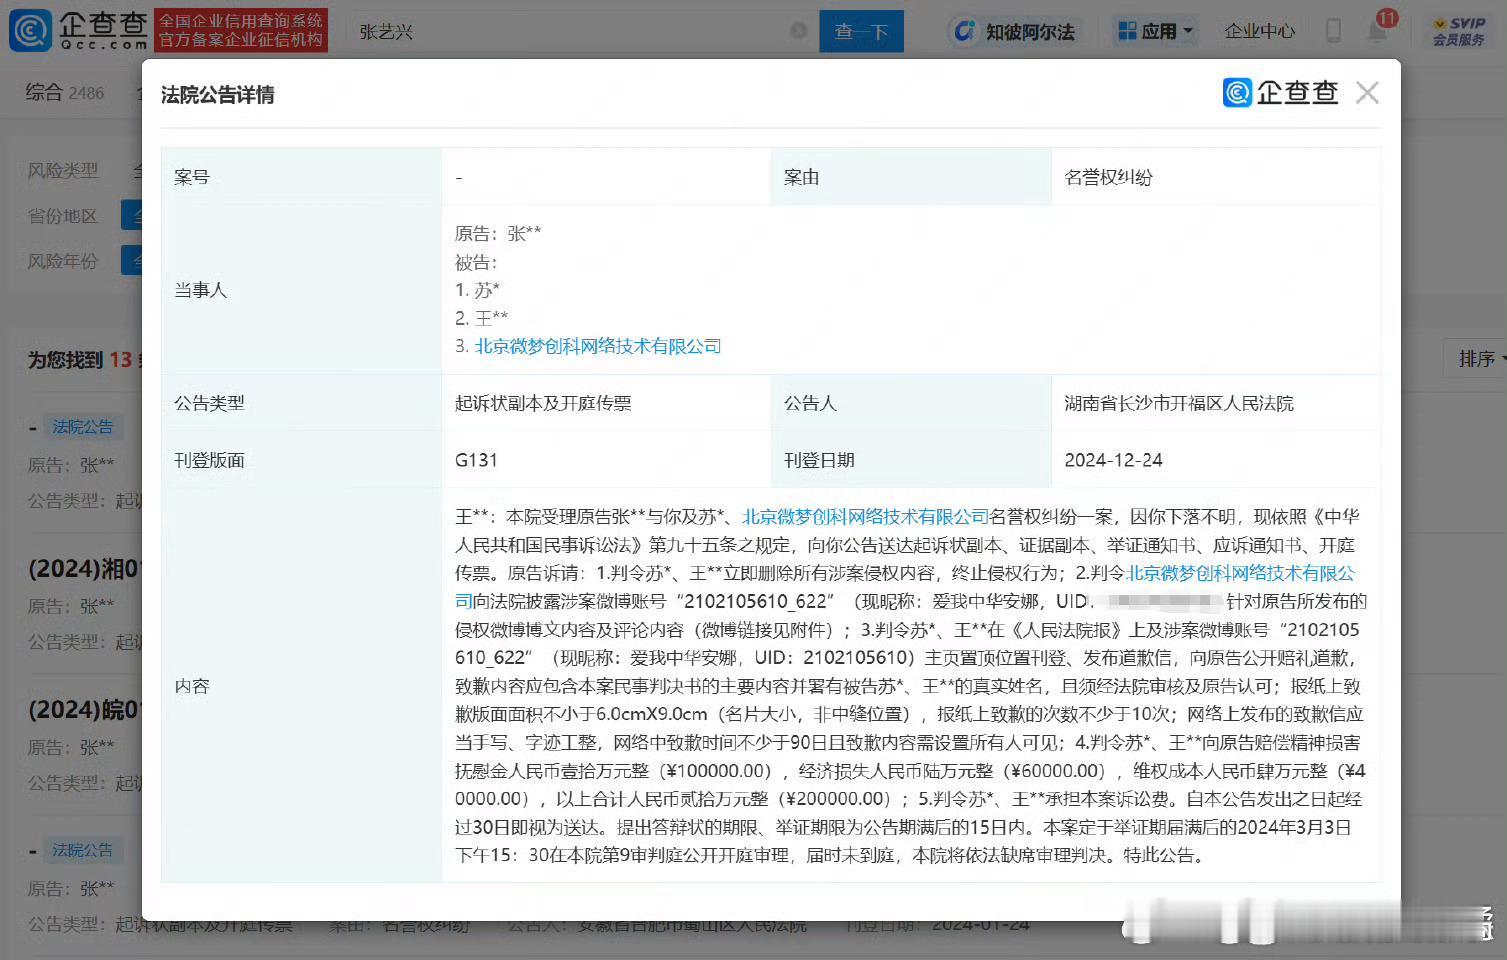
Task: Click the (2024)湘 case entry in background list
Action: click(x=85, y=568)
